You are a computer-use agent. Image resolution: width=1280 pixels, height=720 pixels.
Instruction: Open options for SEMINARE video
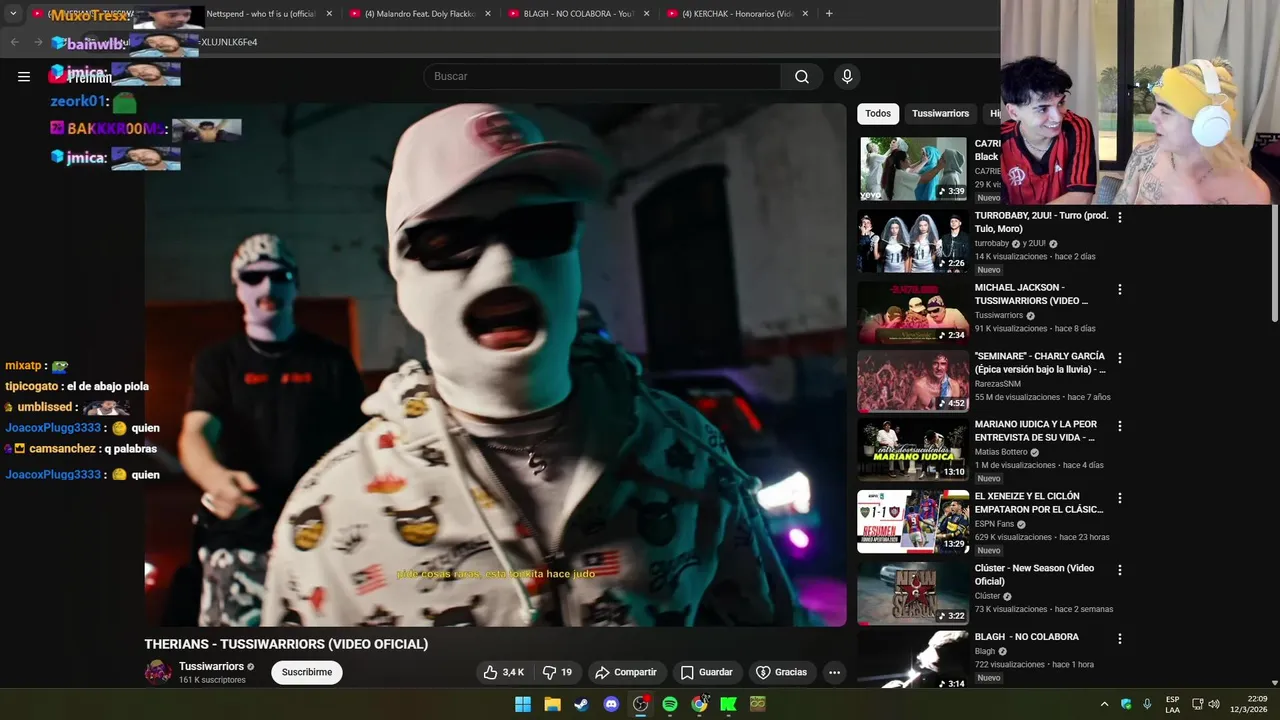1120,358
